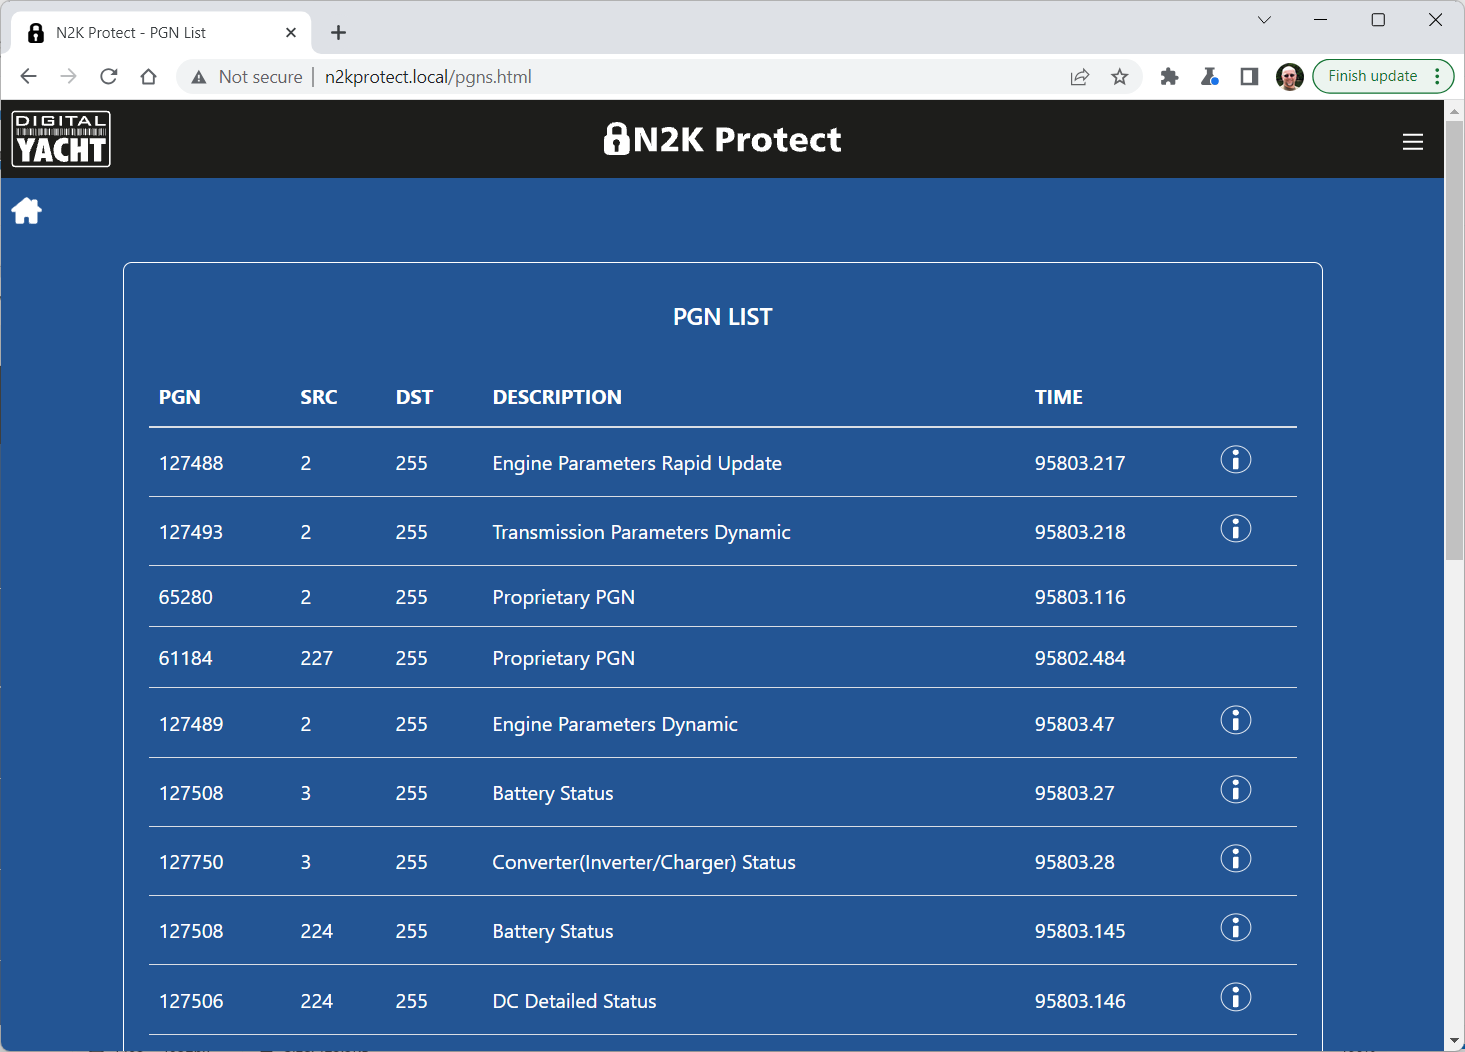Click the PGN column header
Viewport: 1465px width, 1052px height.
pyautogui.click(x=180, y=397)
